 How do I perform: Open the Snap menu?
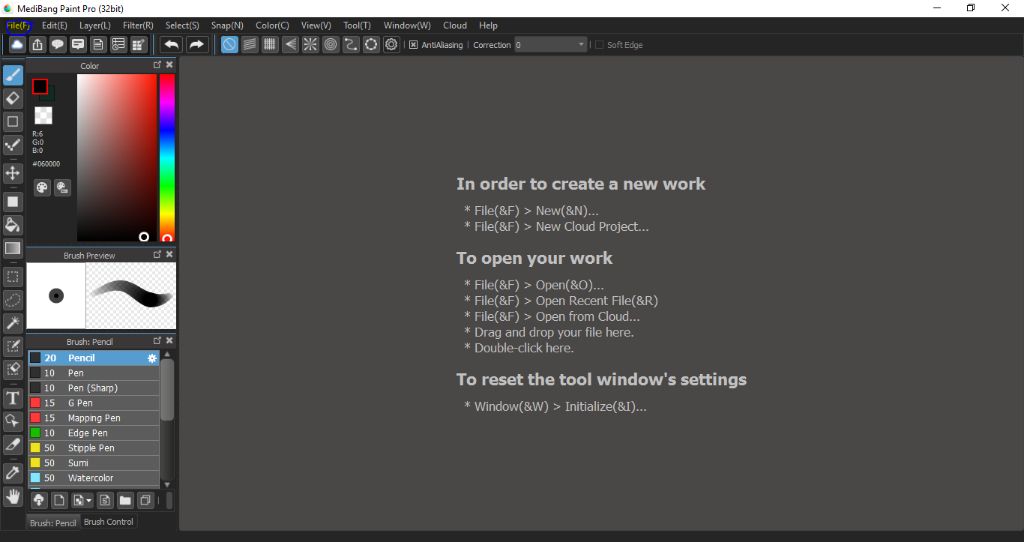[227, 25]
